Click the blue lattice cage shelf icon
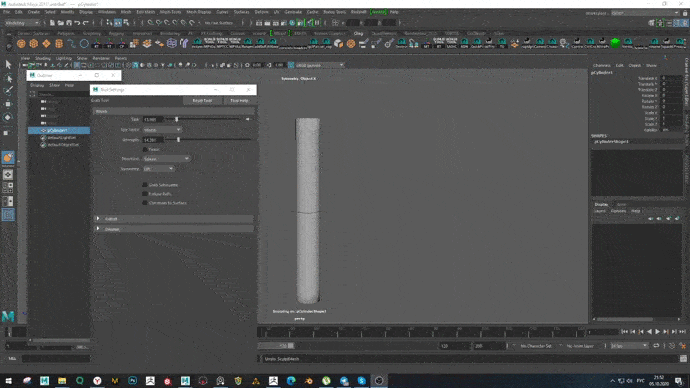Screen dimensions: 690x388 (172, 44)
